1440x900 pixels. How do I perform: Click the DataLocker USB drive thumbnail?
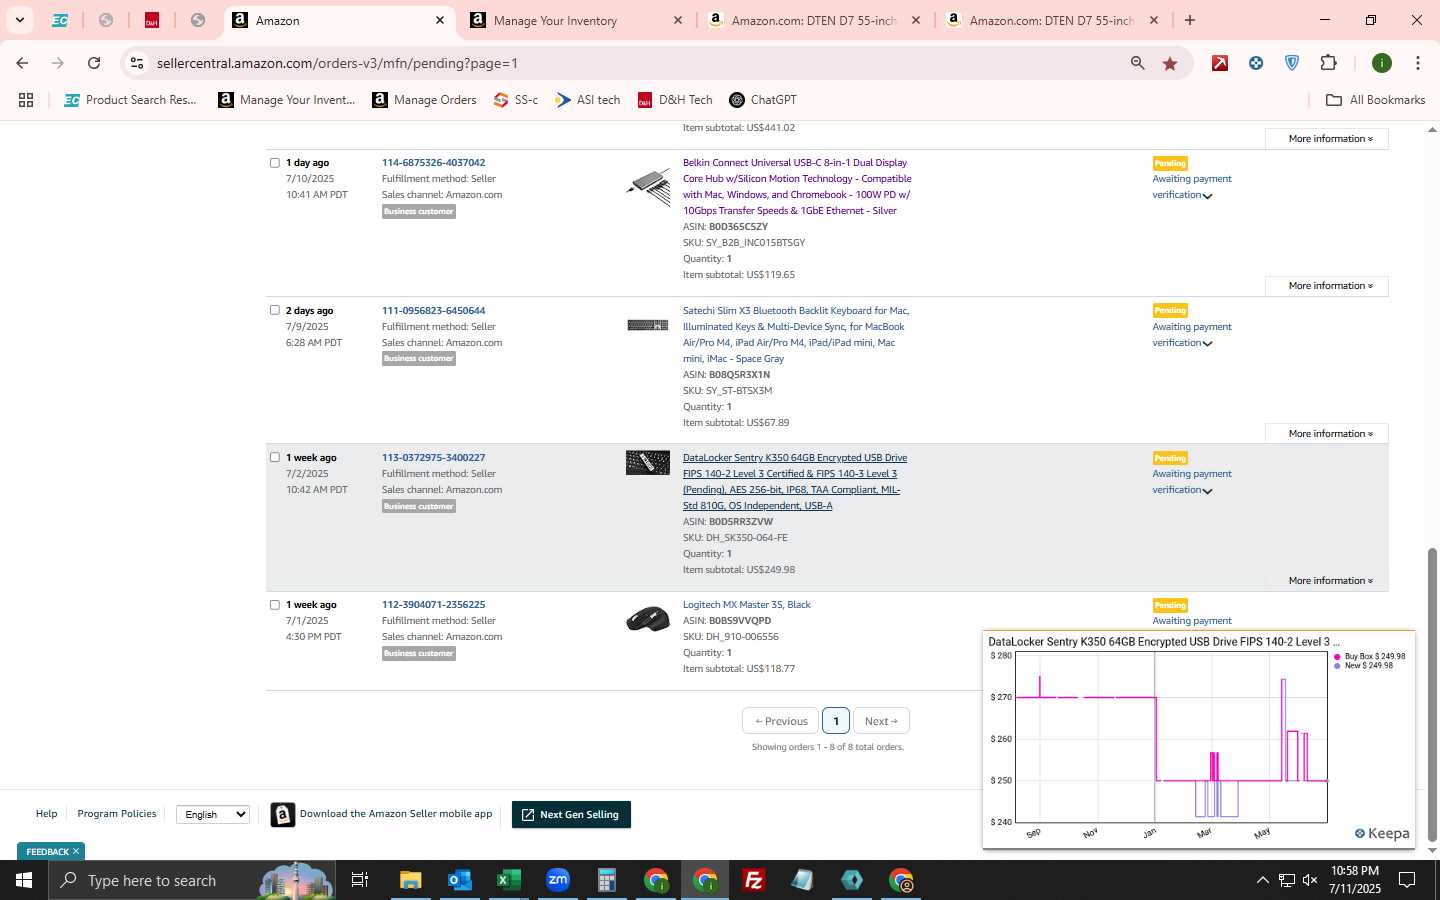click(648, 462)
